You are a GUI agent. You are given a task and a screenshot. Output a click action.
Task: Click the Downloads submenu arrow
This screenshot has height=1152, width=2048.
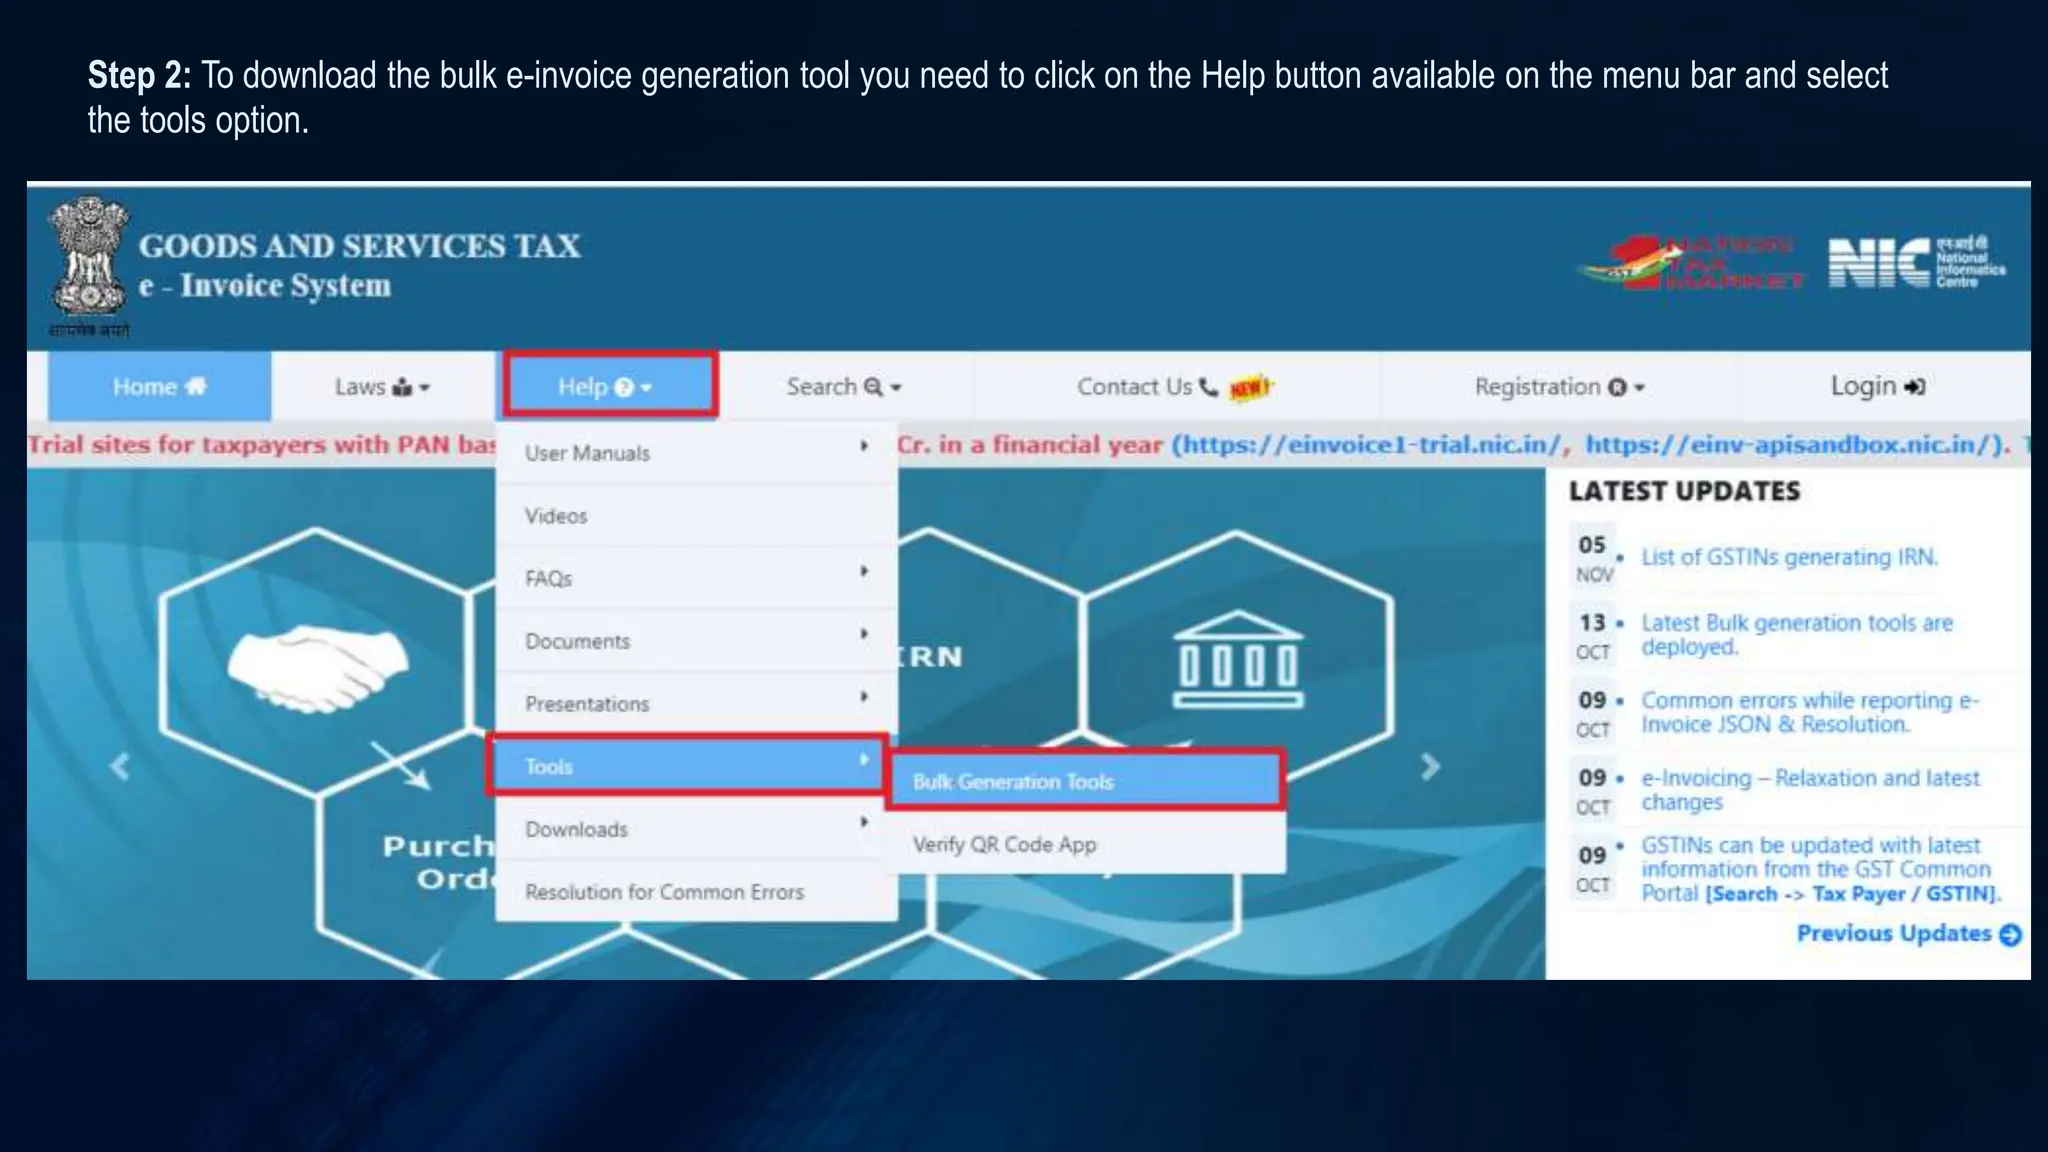[x=864, y=822]
